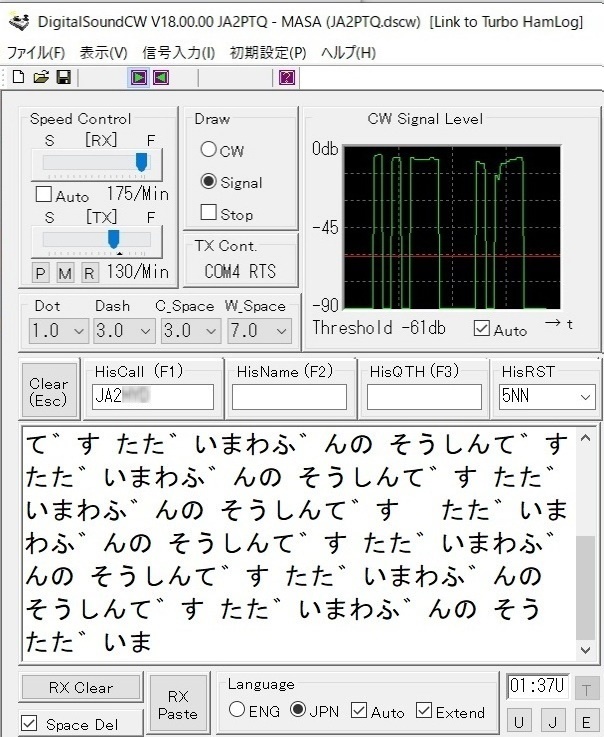The width and height of the screenshot is (604, 737).
Task: Open help via purple question mark icon
Action: point(287,77)
